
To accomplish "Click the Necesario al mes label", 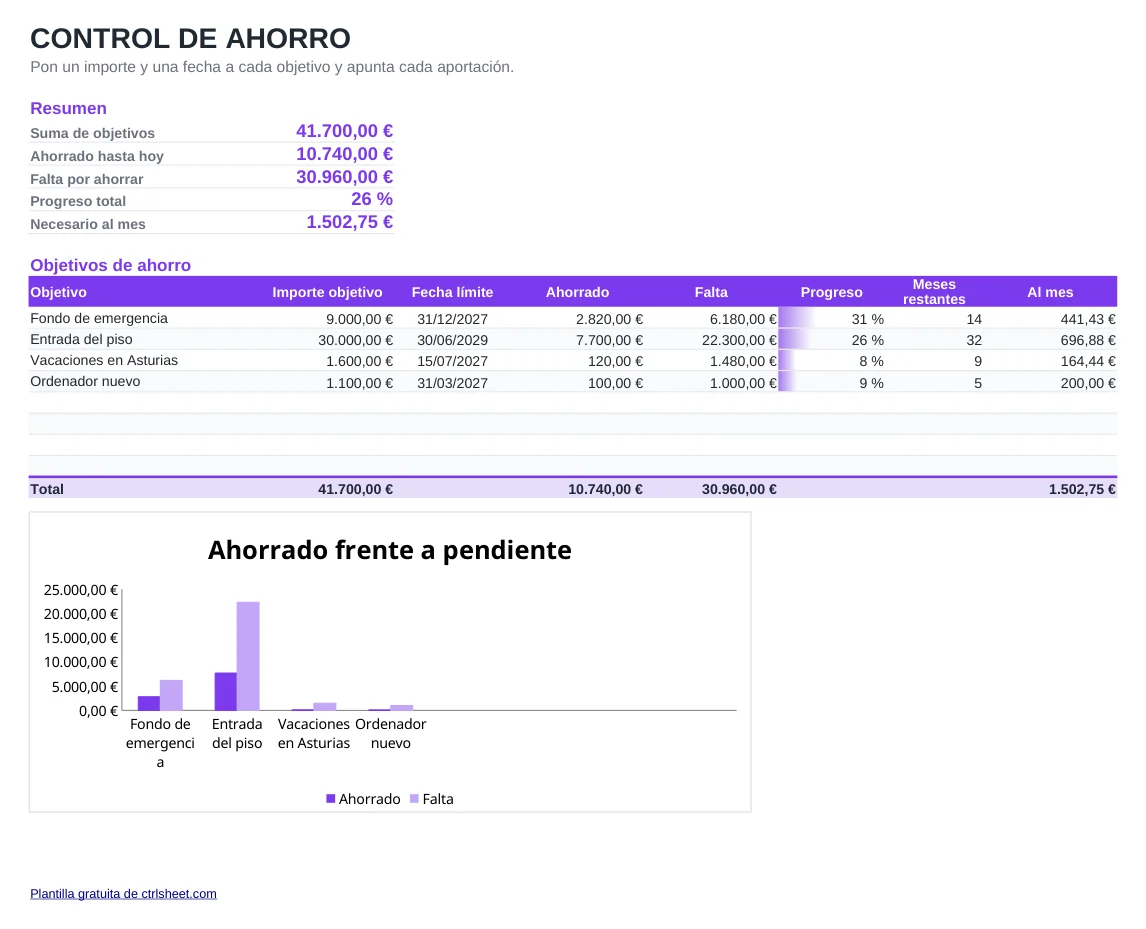I will coord(88,224).
